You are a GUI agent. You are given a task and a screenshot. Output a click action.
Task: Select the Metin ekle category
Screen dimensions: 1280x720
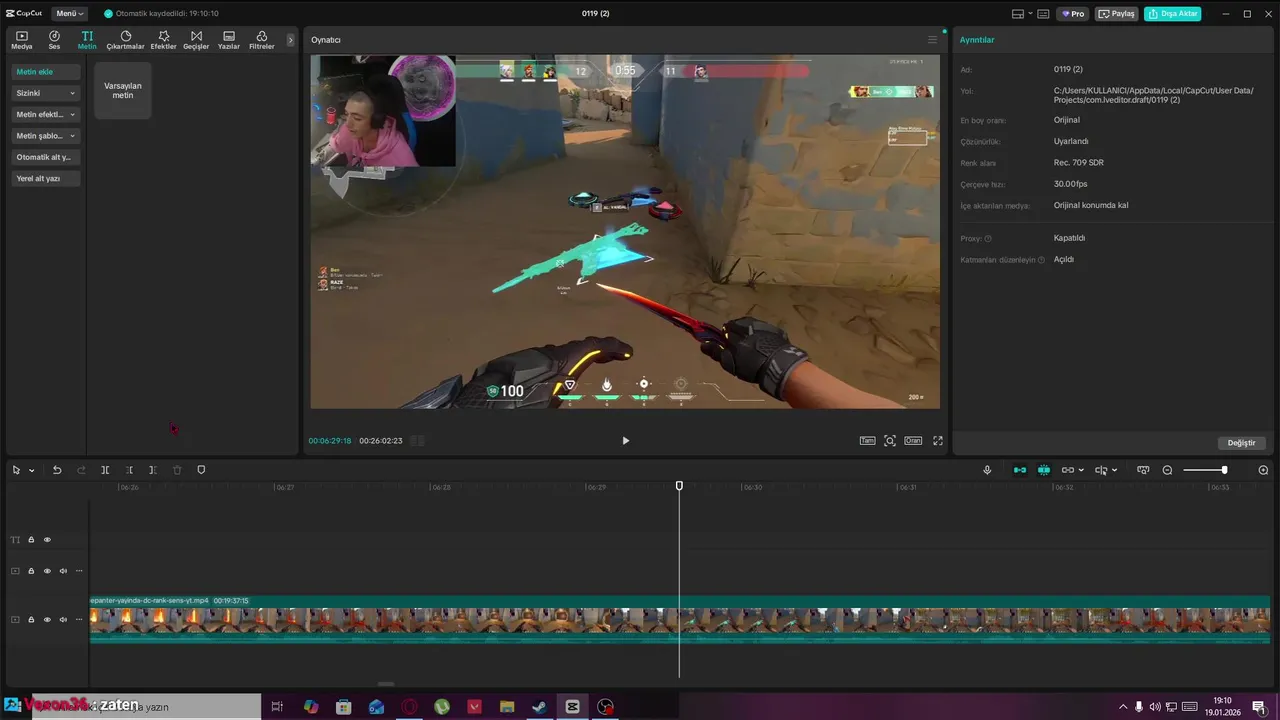(46, 72)
